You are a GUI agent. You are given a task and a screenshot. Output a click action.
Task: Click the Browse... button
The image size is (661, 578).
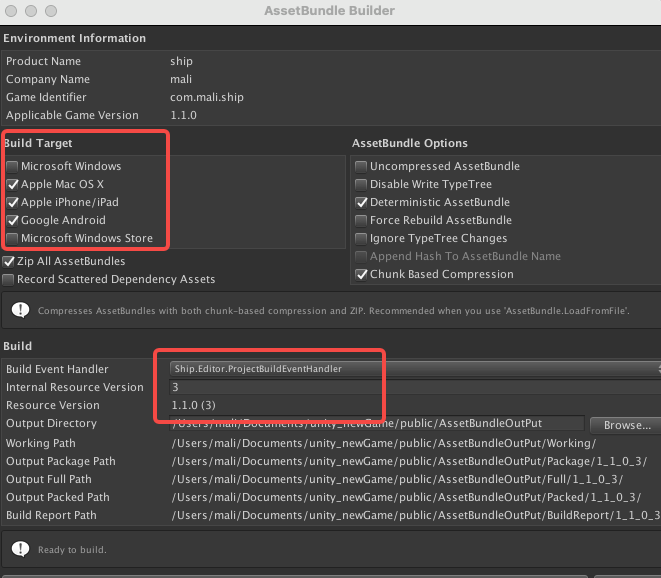pos(626,425)
